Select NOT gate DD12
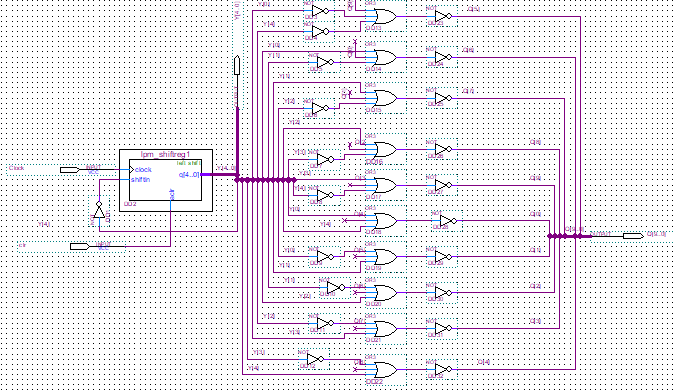This screenshot has height=392, width=674. [x=315, y=359]
